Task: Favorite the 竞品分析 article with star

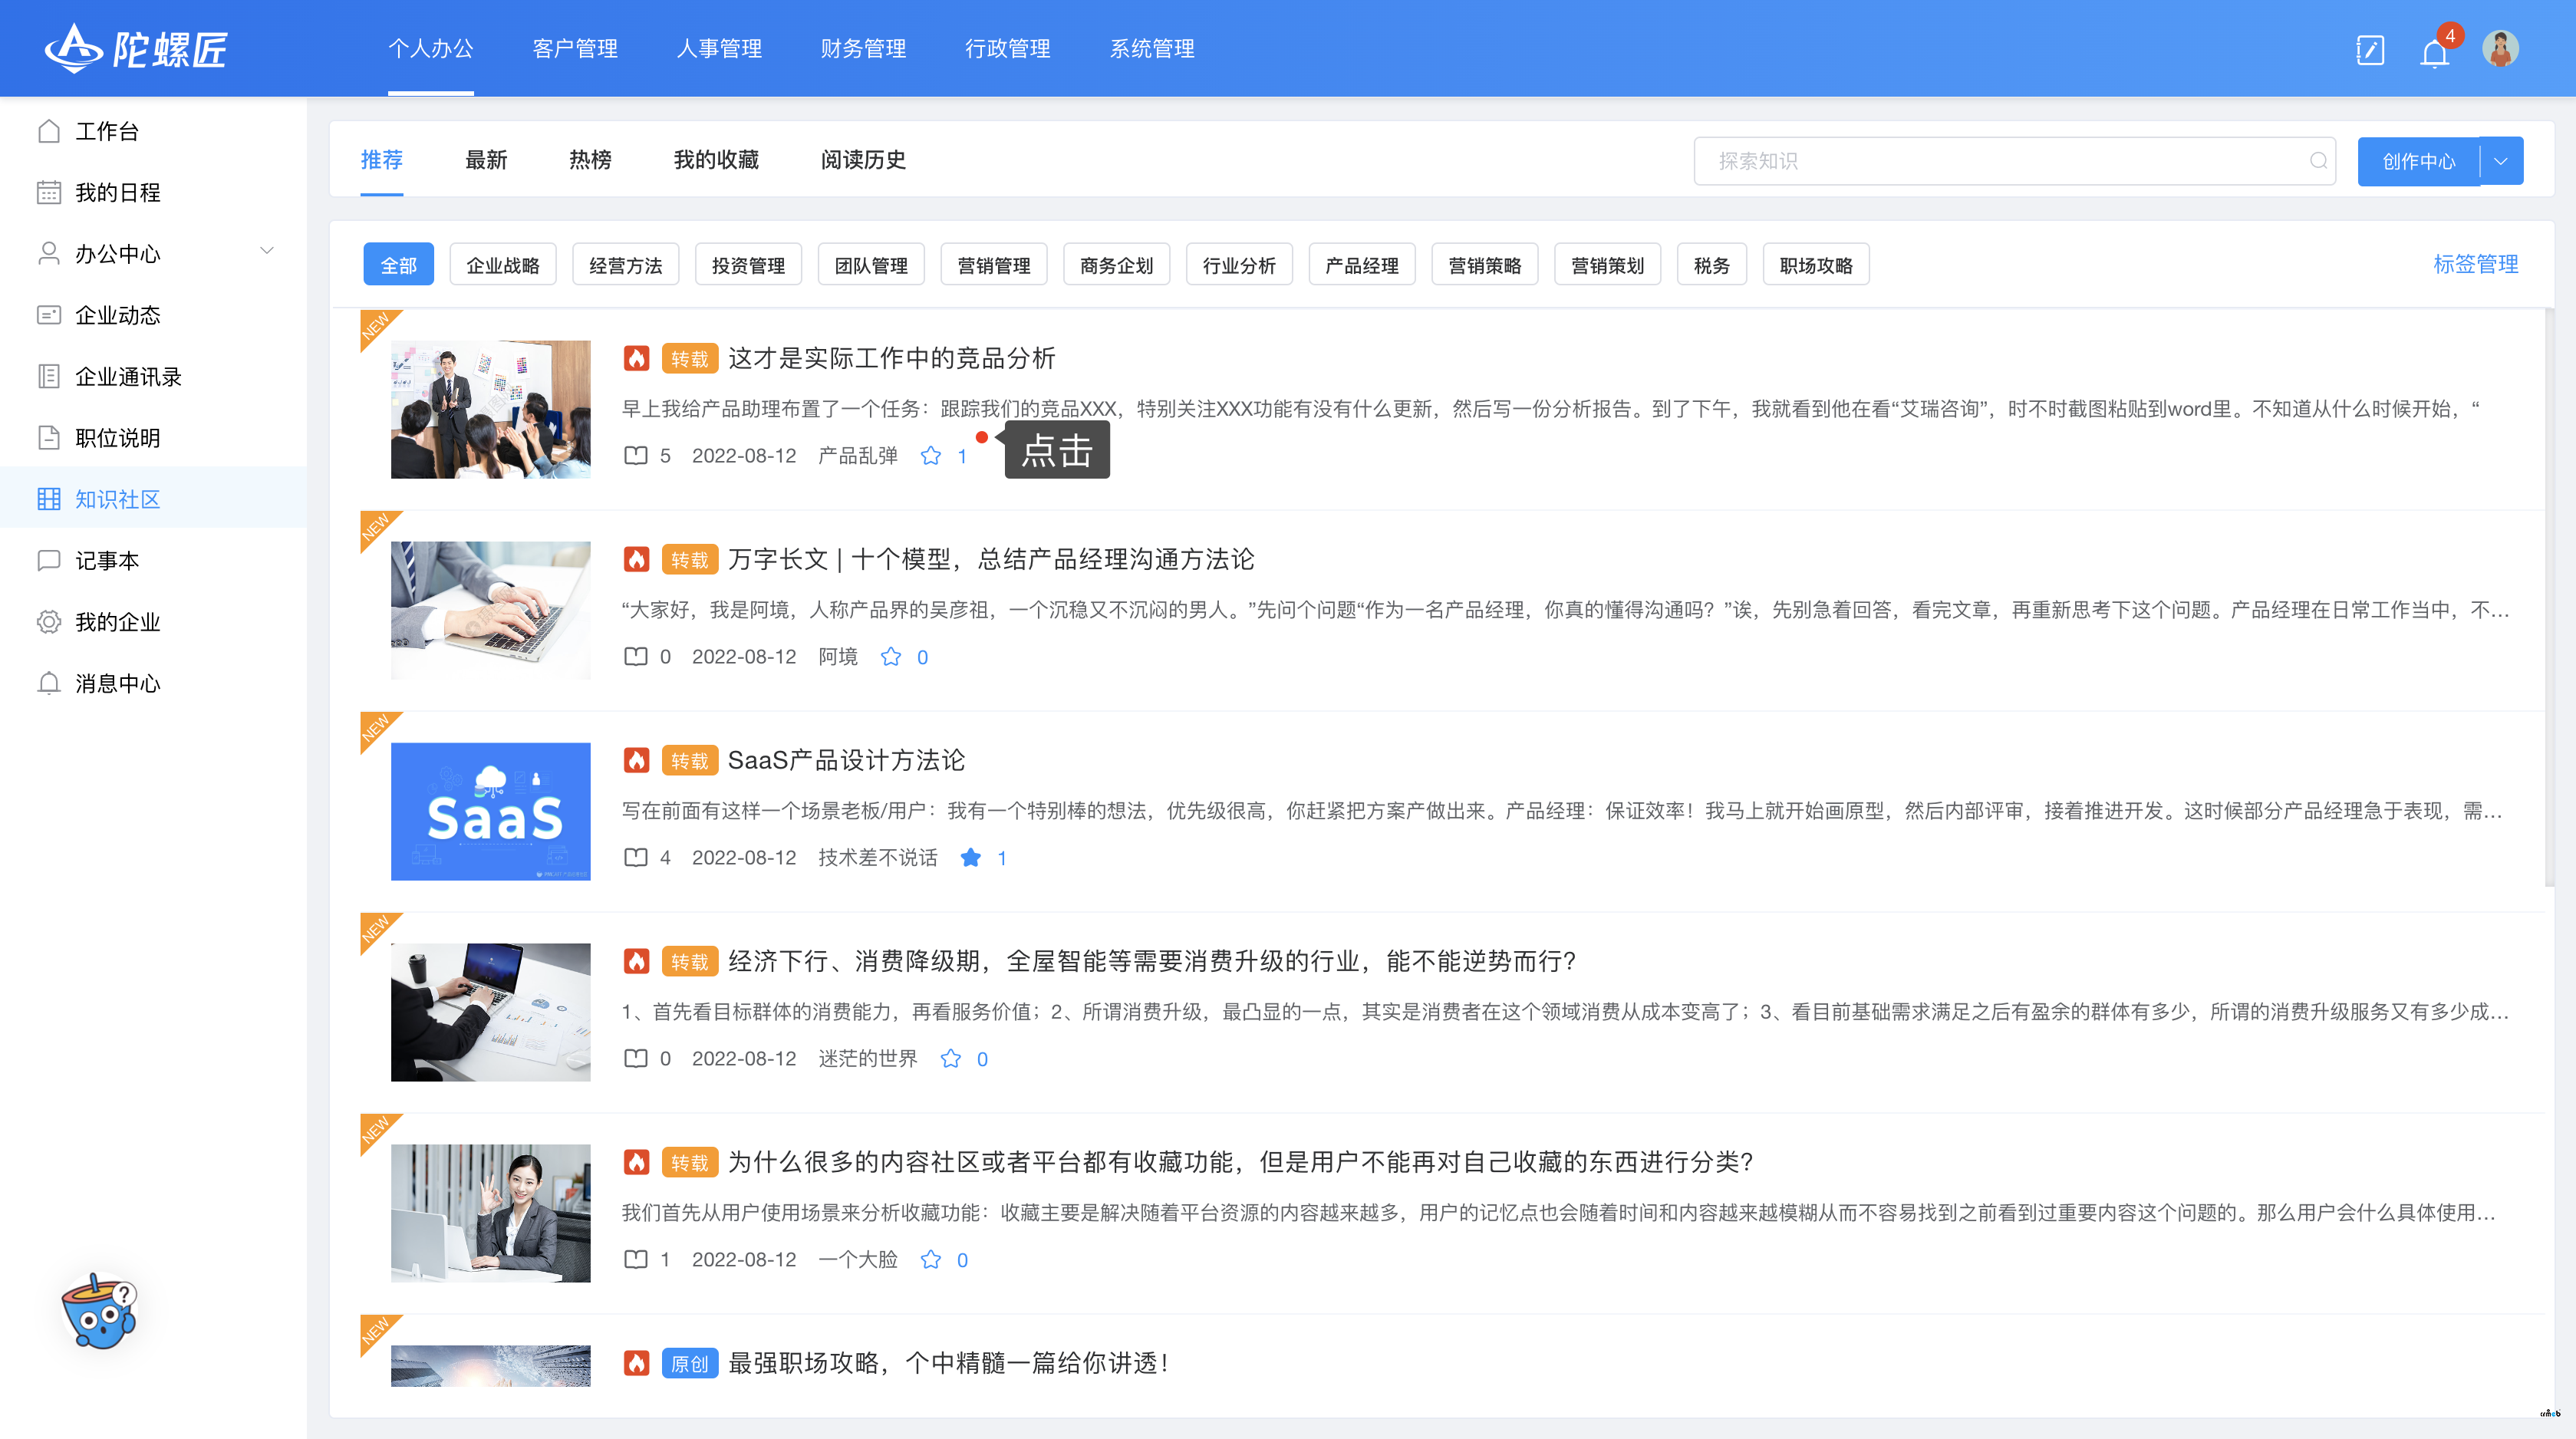Action: pyautogui.click(x=930, y=456)
